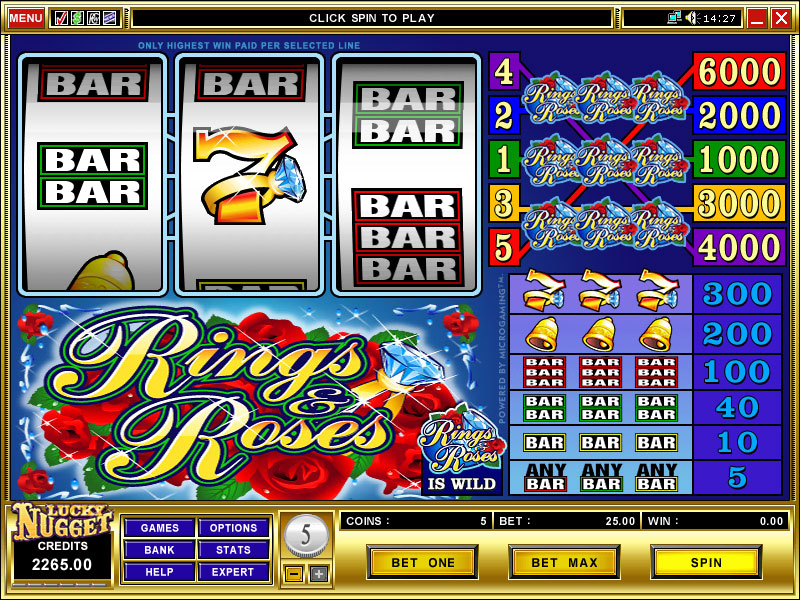Image resolution: width=800 pixels, height=600 pixels.
Task: Open the GAMES menu
Action: (x=160, y=528)
